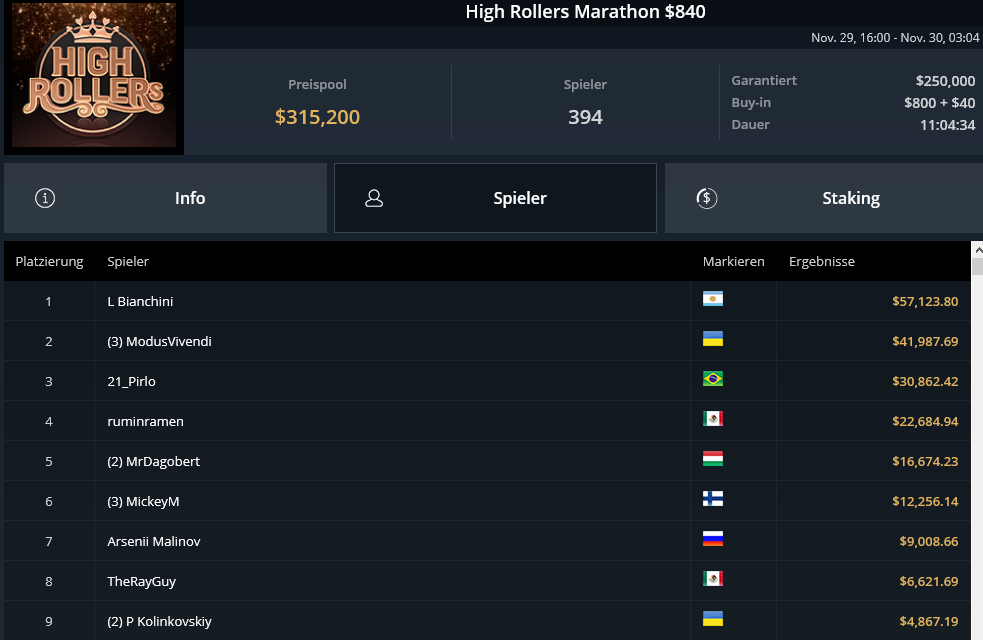Click the High Rollers tournament logo
Image resolution: width=983 pixels, height=640 pixels.
coord(93,77)
